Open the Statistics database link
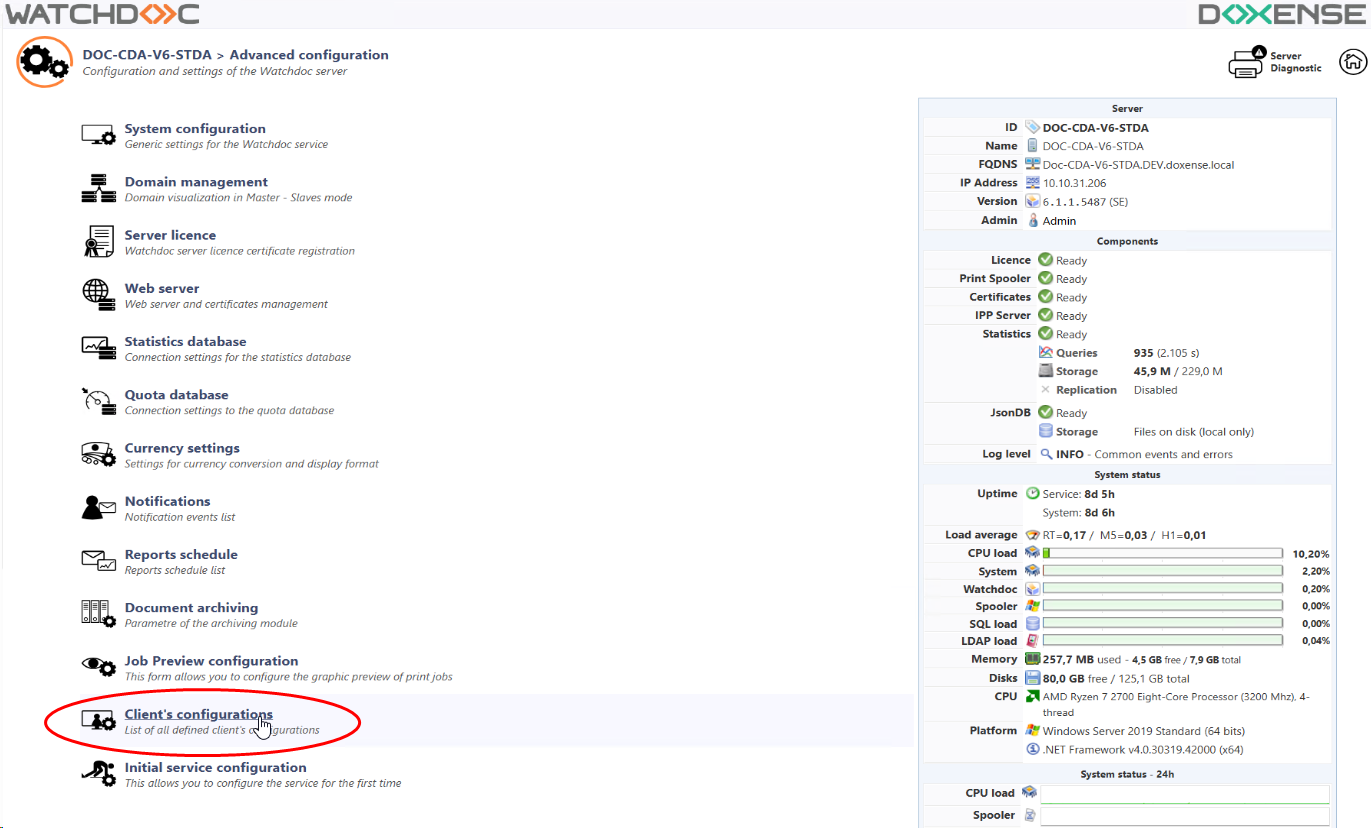 coord(185,342)
